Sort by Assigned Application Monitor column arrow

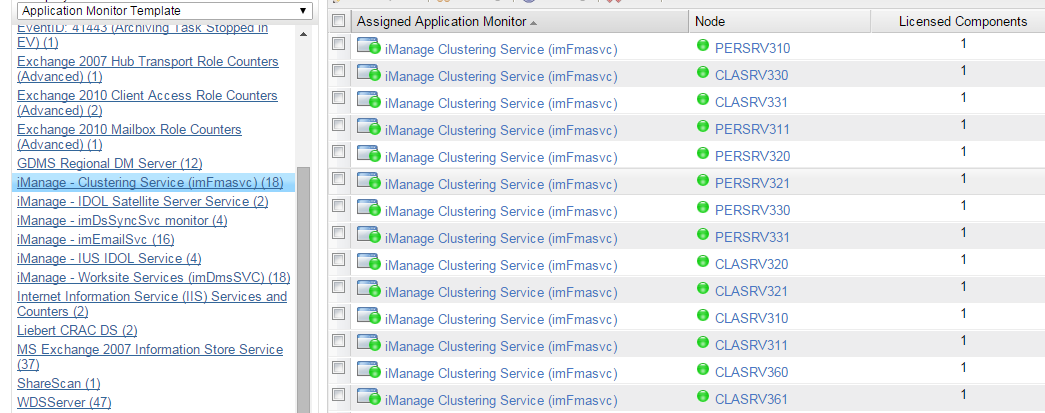point(533,23)
